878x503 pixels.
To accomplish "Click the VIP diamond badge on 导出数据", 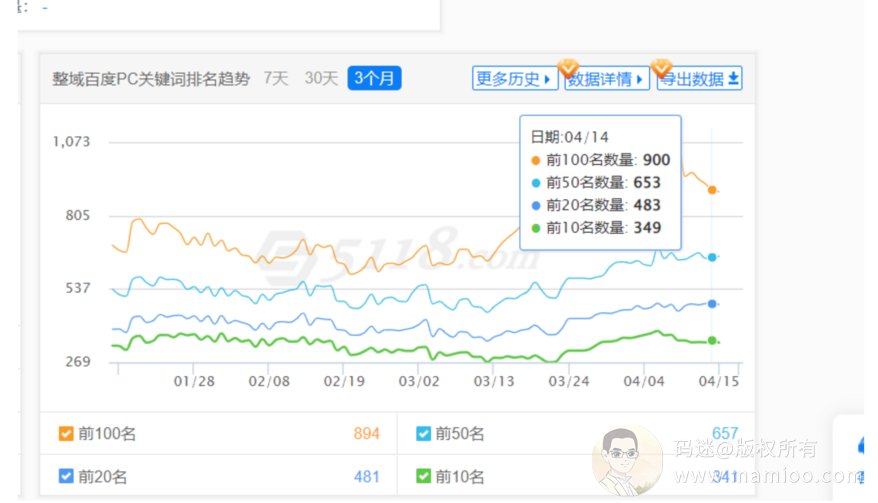I will click(661, 68).
